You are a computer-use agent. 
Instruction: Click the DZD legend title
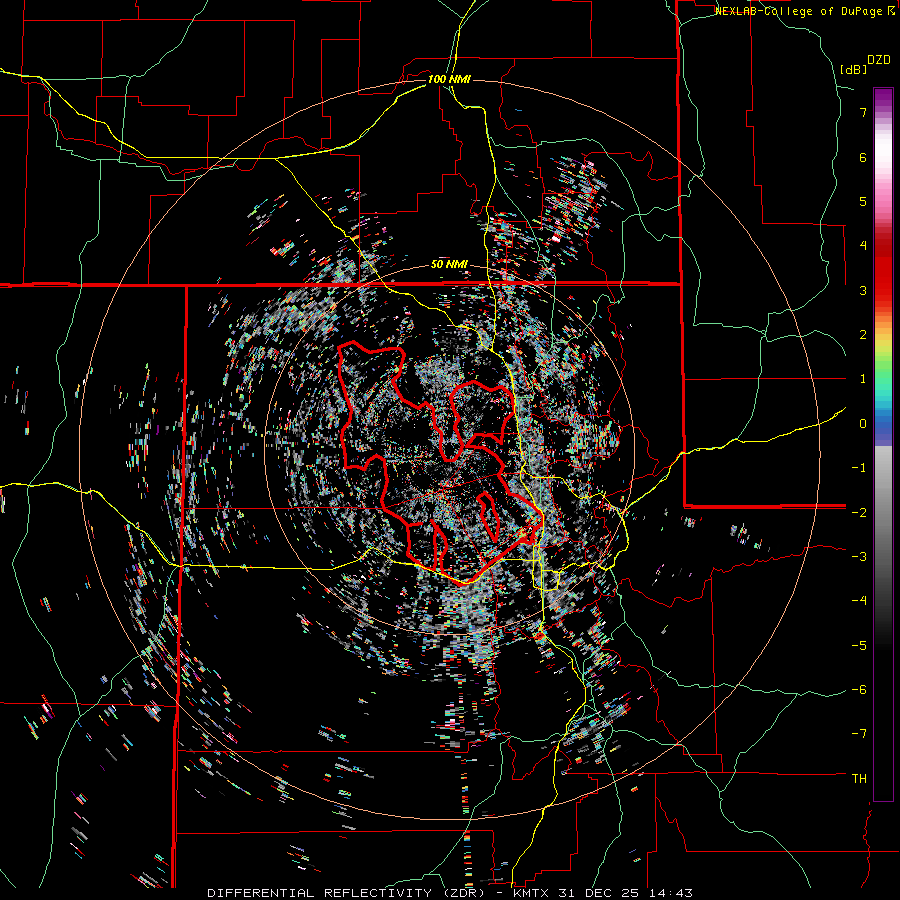point(878,60)
